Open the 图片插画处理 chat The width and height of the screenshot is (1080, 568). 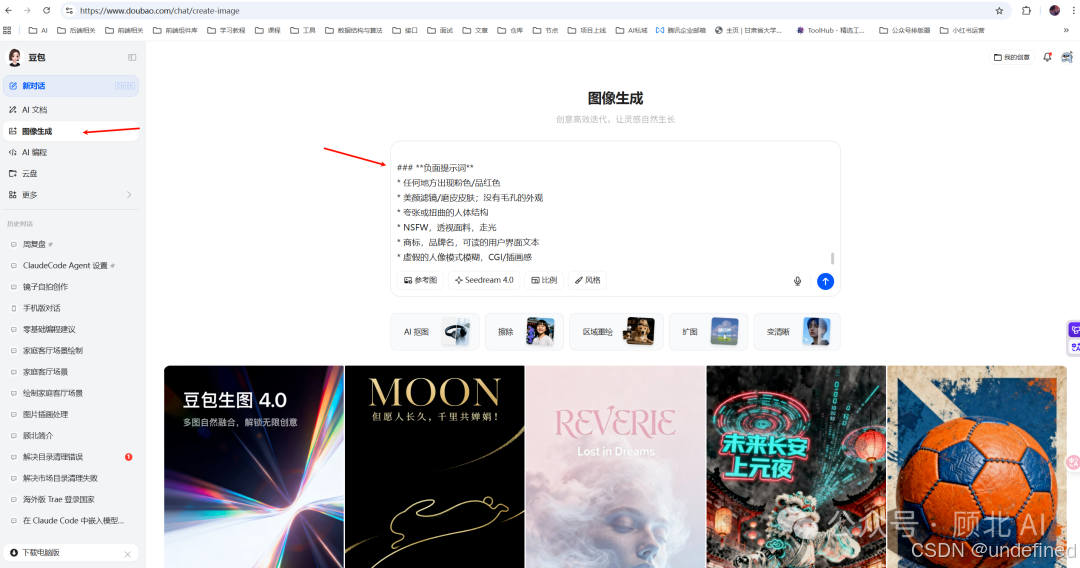[72, 414]
